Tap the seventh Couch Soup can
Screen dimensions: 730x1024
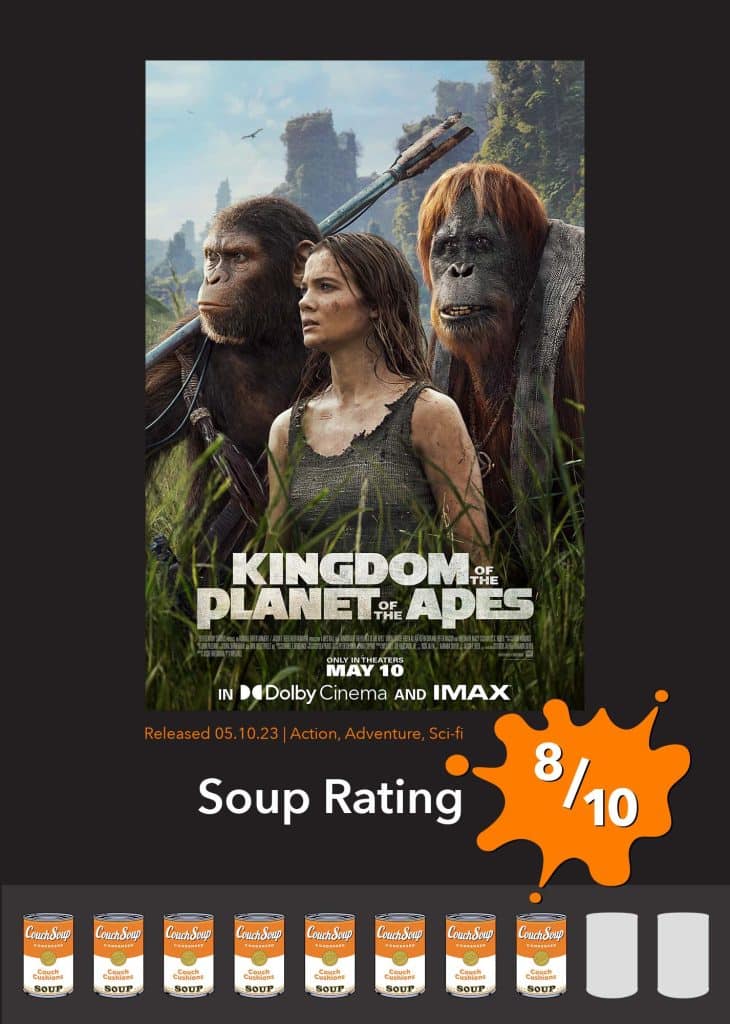(x=471, y=954)
